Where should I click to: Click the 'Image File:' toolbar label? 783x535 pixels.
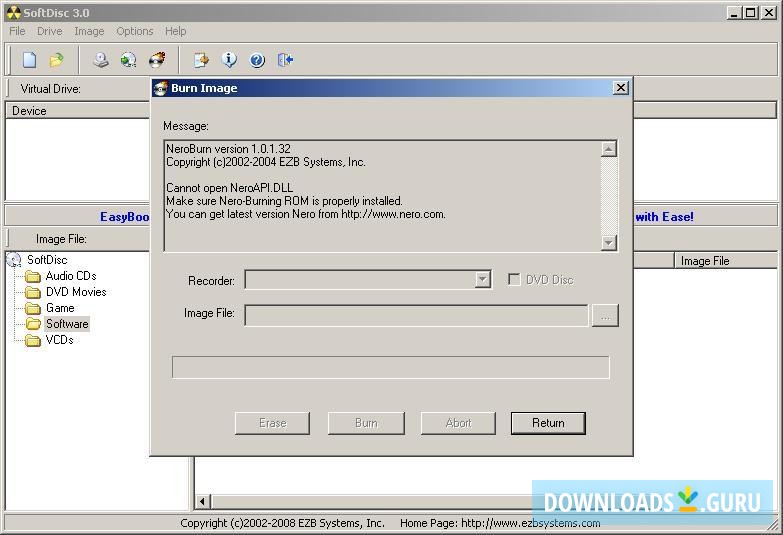click(x=61, y=239)
